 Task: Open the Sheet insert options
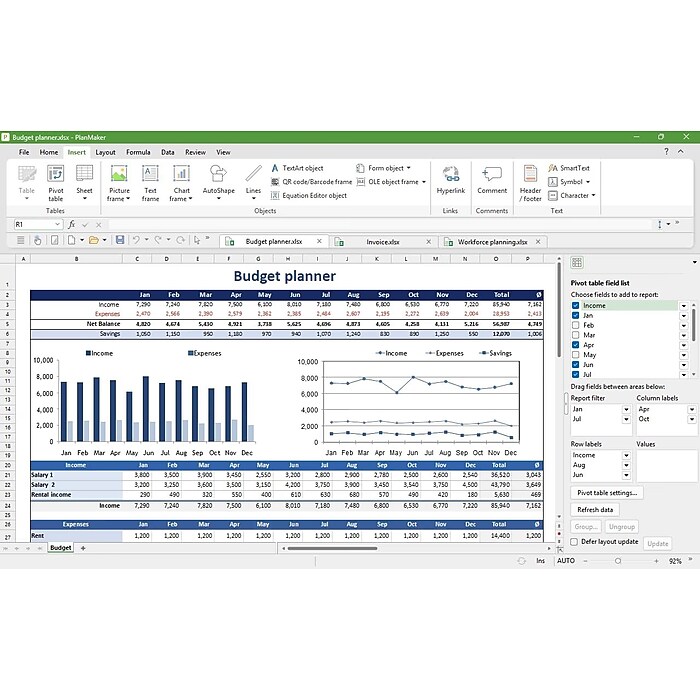84,183
